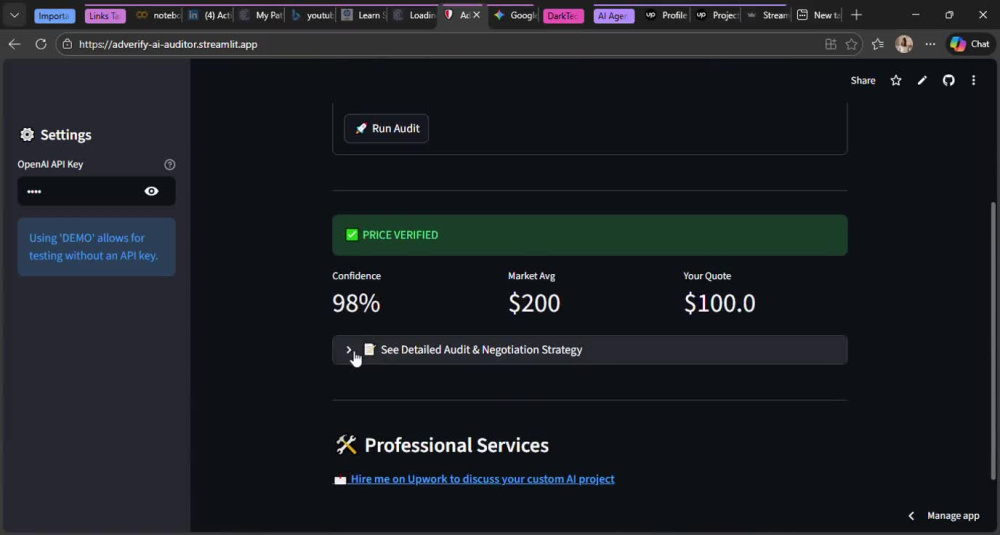Click the Using 'DEMO' info note
The height and width of the screenshot is (535, 1000).
(x=96, y=247)
